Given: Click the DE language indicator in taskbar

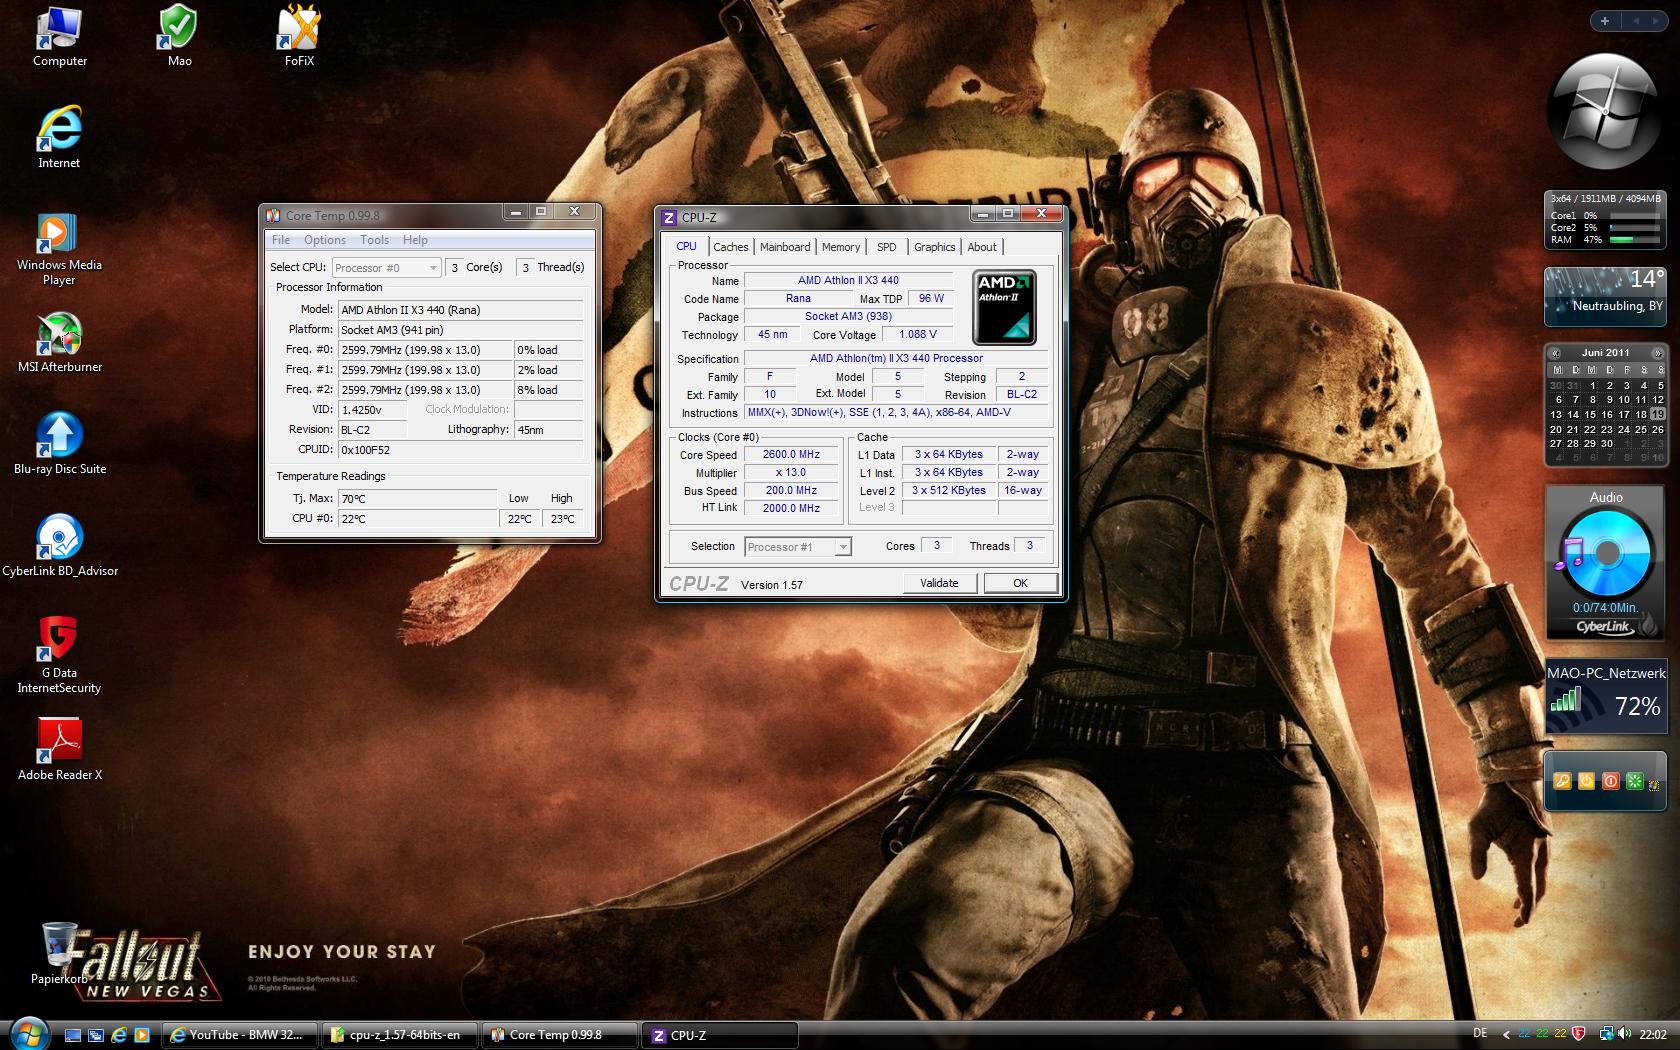Looking at the screenshot, I should click(1480, 1034).
